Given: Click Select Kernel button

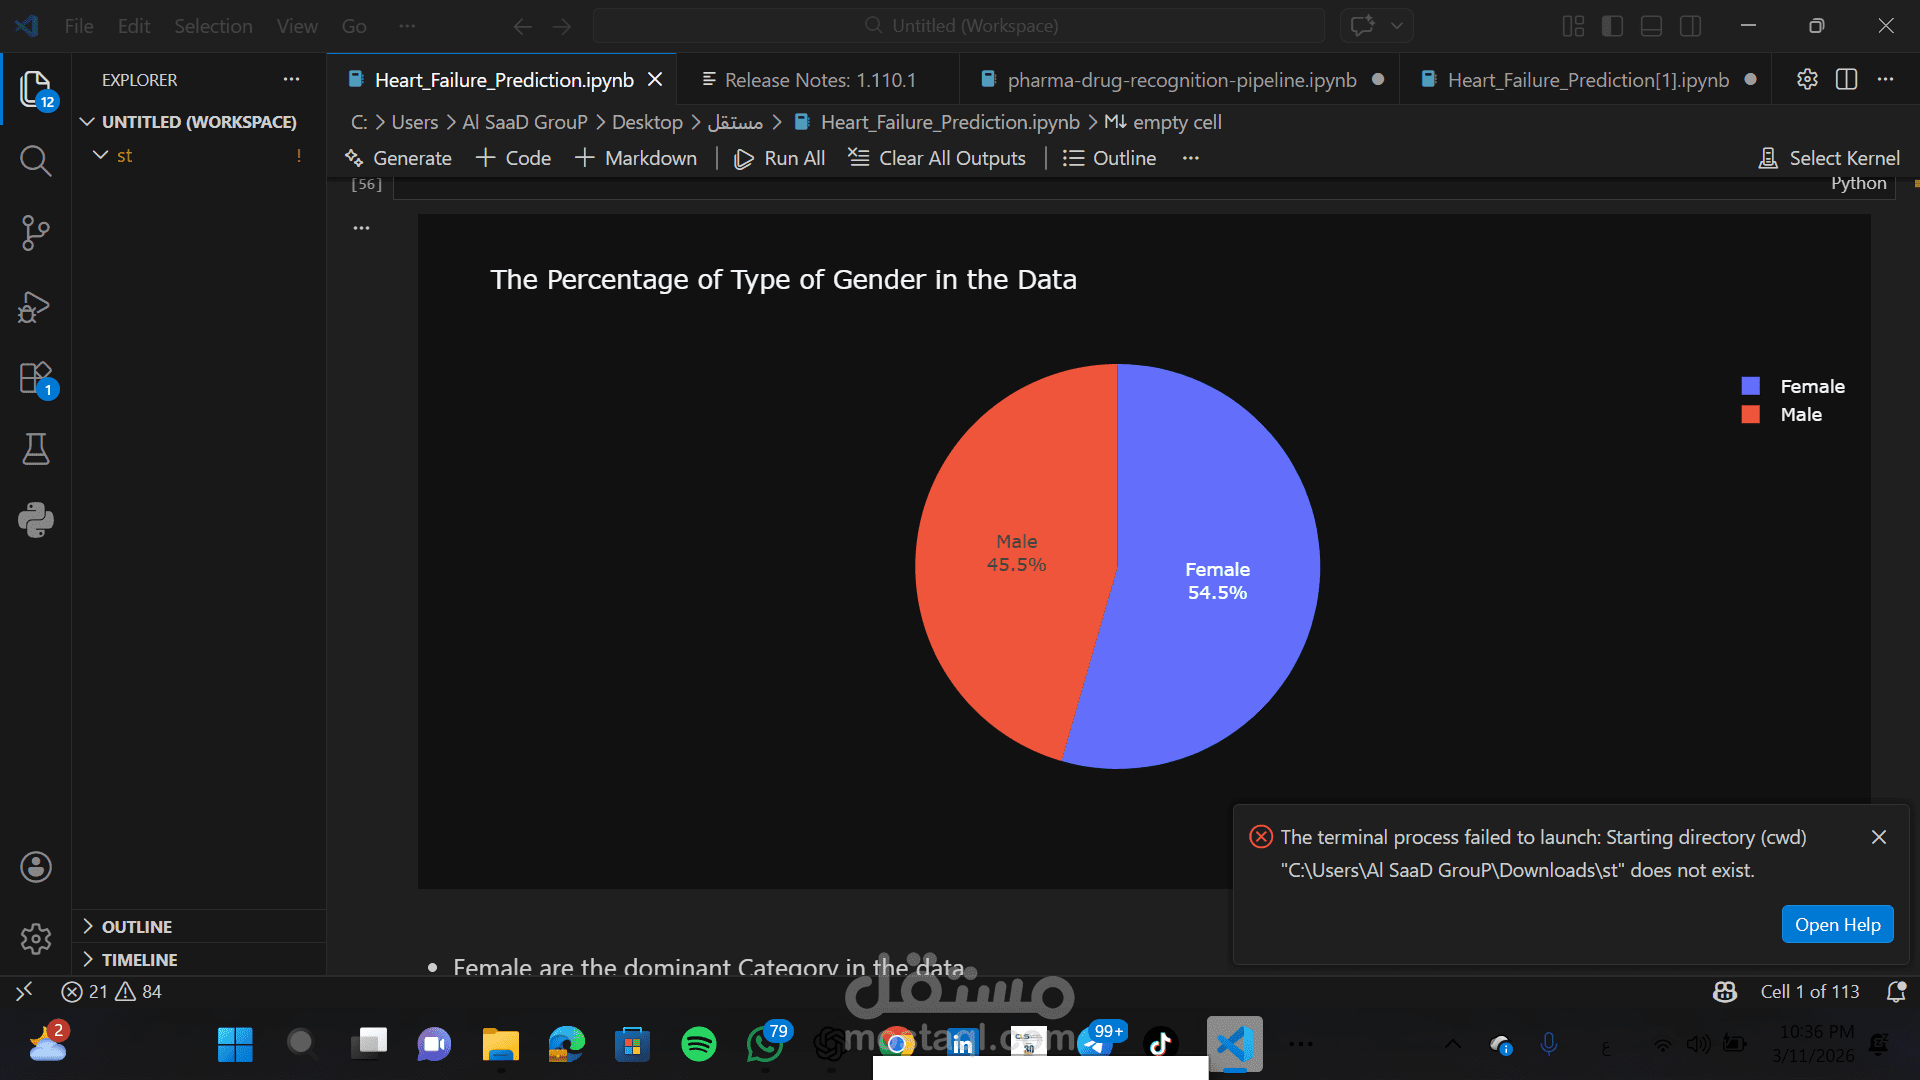Looking at the screenshot, I should click(x=1829, y=158).
